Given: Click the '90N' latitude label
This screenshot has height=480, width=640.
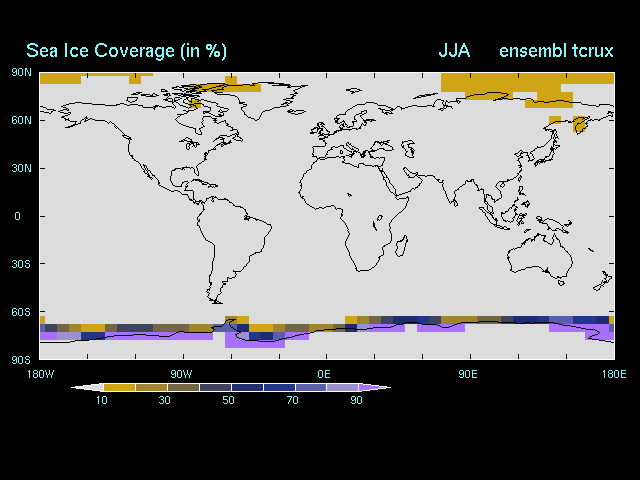Looking at the screenshot, I should click(21, 72).
